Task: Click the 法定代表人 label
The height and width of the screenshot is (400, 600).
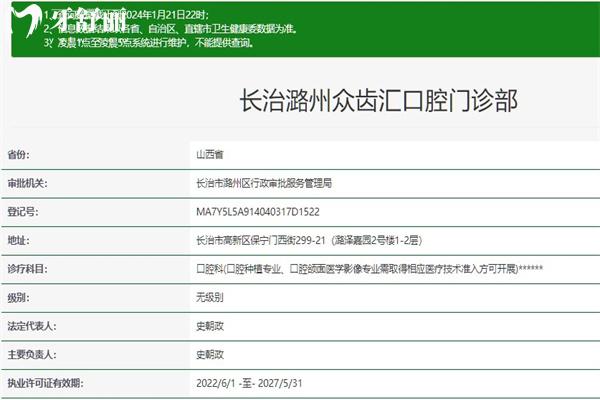Action: [32, 326]
